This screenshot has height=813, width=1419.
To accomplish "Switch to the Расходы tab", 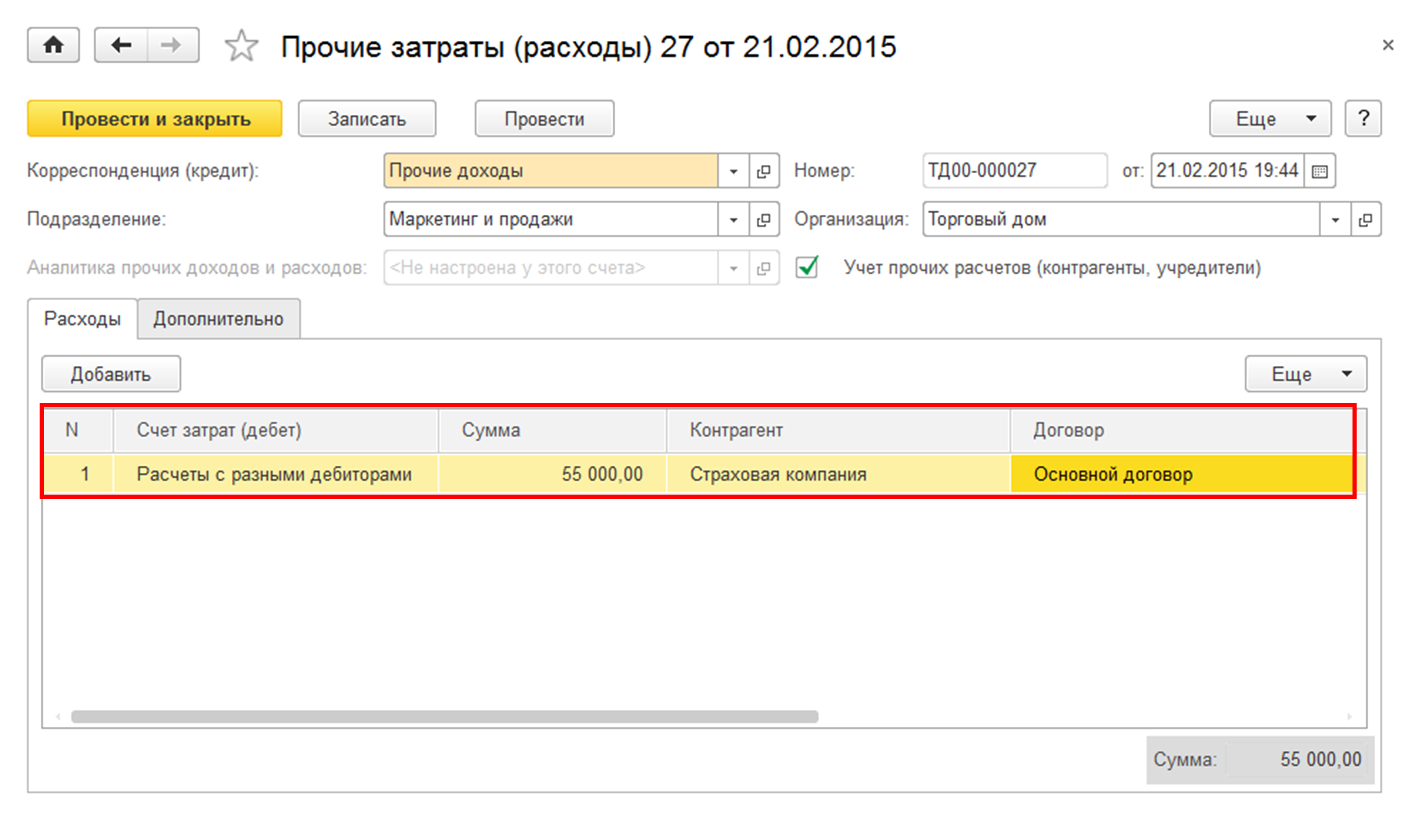I will pos(83,319).
